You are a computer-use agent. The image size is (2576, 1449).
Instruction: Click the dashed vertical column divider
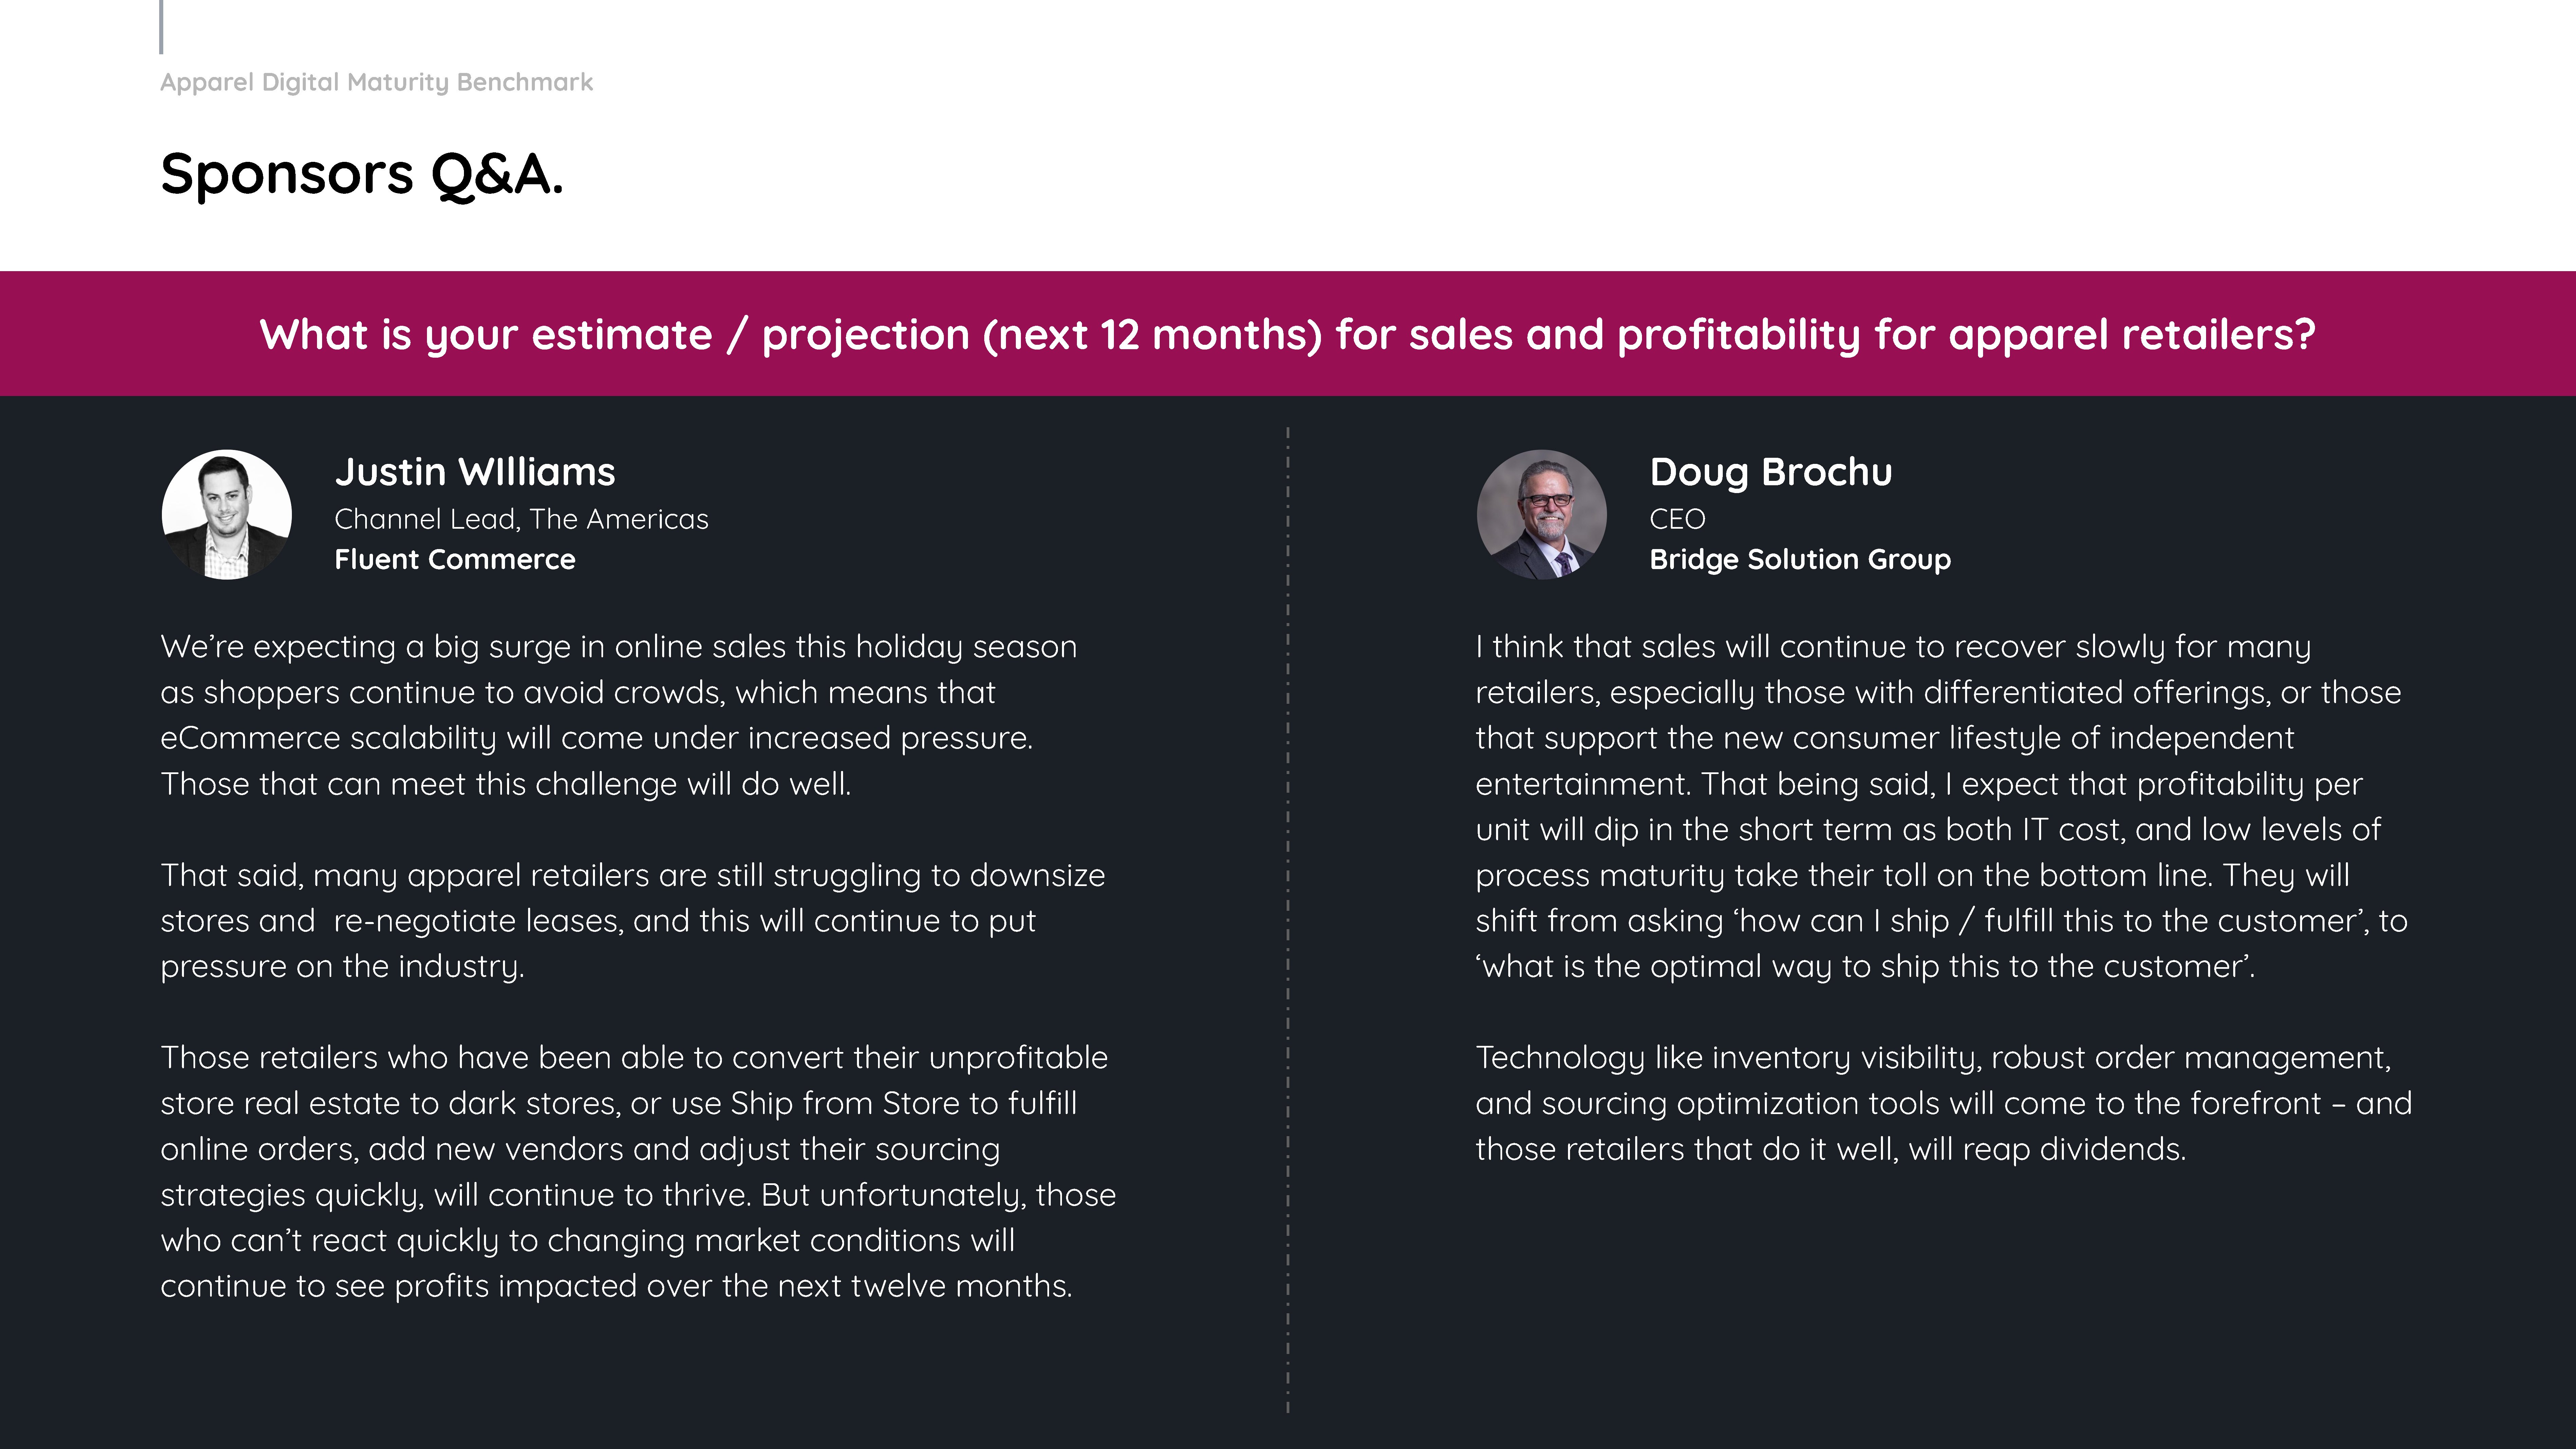[1288, 920]
